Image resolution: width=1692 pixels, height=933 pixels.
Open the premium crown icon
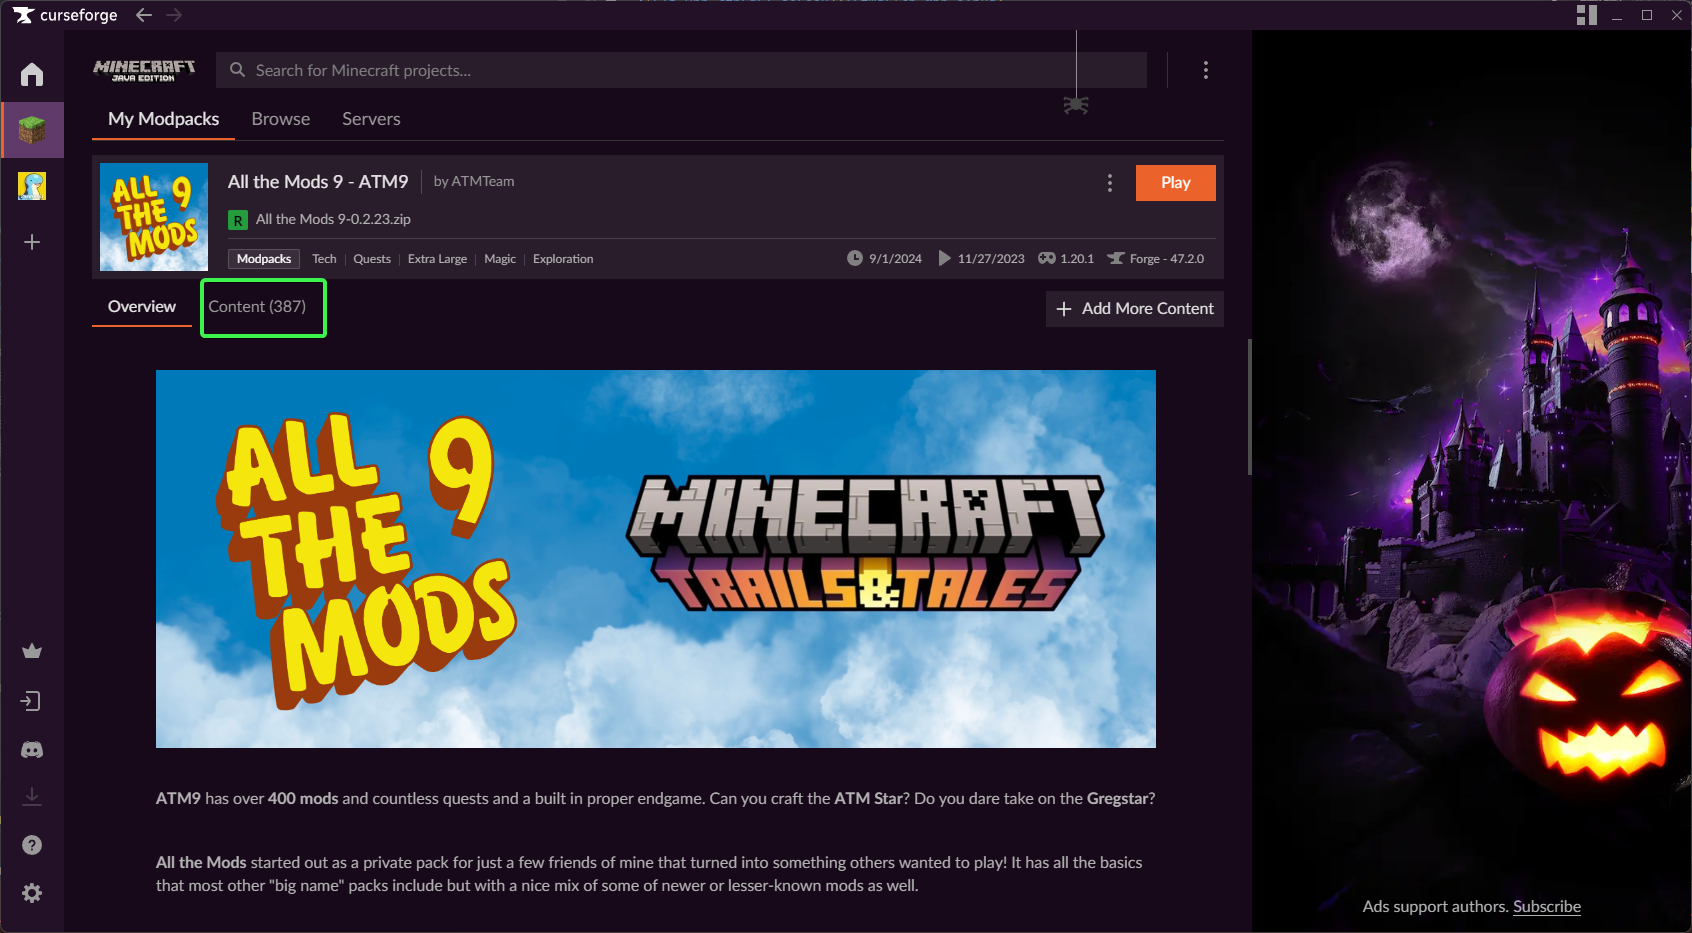(32, 651)
